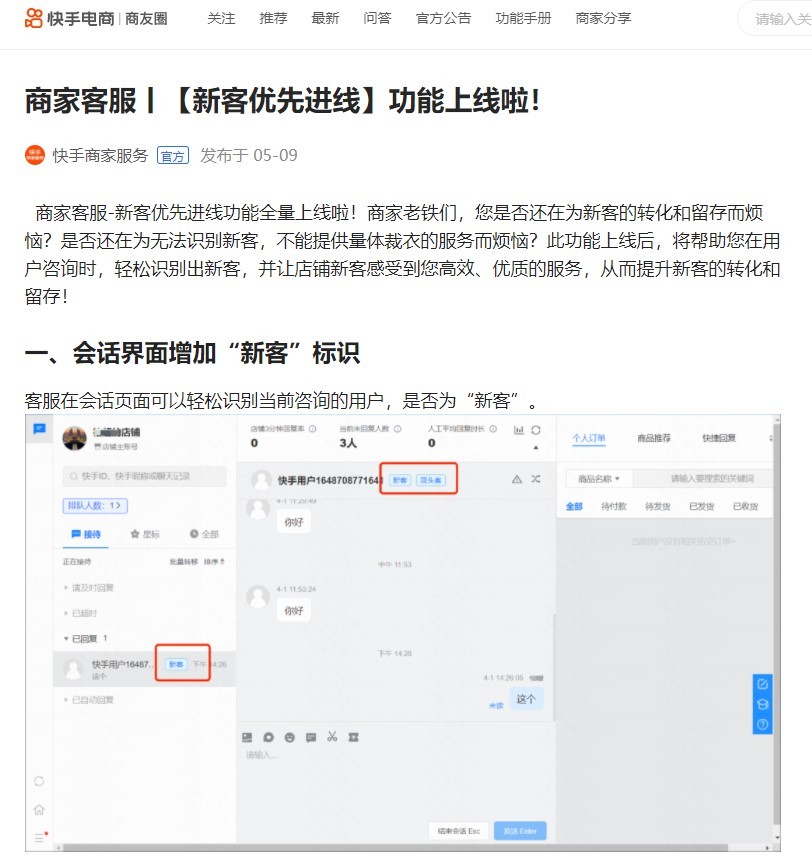Select the 接待 tab in chat list
Image resolution: width=812 pixels, height=857 pixels.
[x=86, y=534]
